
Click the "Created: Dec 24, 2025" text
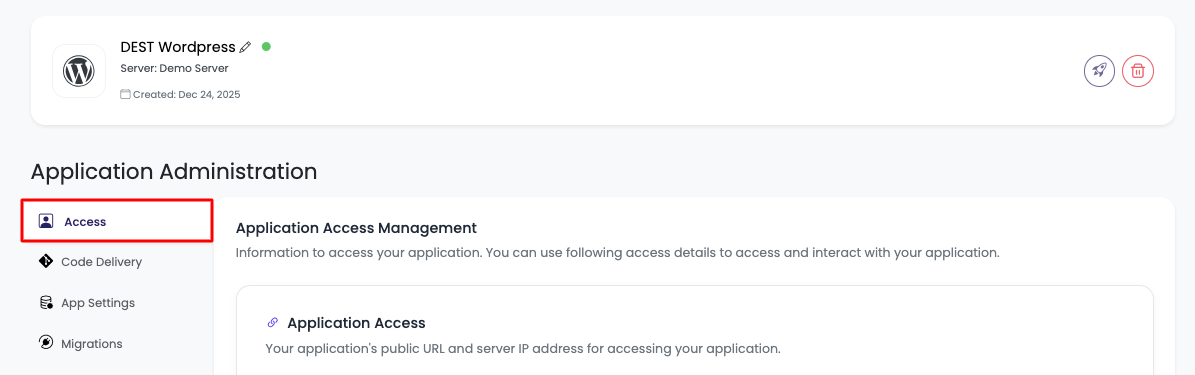tap(187, 95)
